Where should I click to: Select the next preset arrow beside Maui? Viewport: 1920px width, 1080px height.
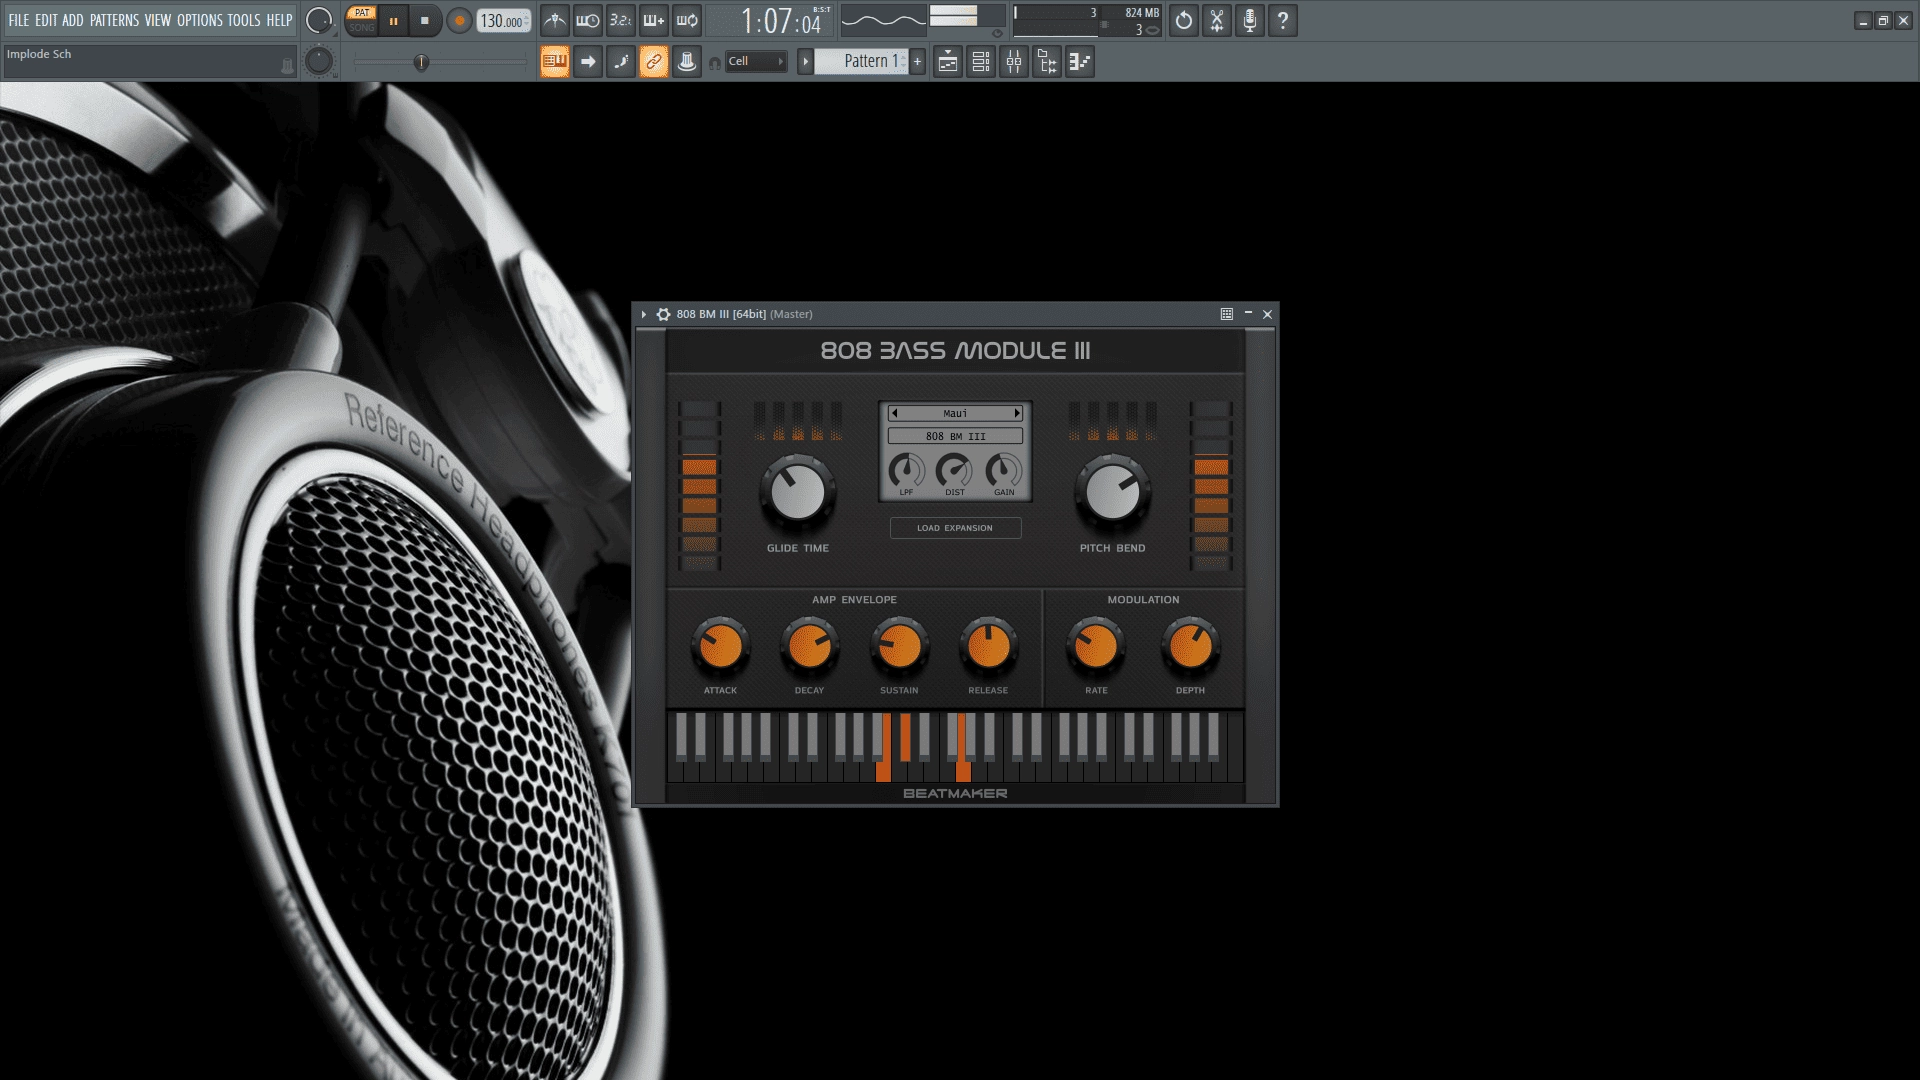(x=1017, y=413)
